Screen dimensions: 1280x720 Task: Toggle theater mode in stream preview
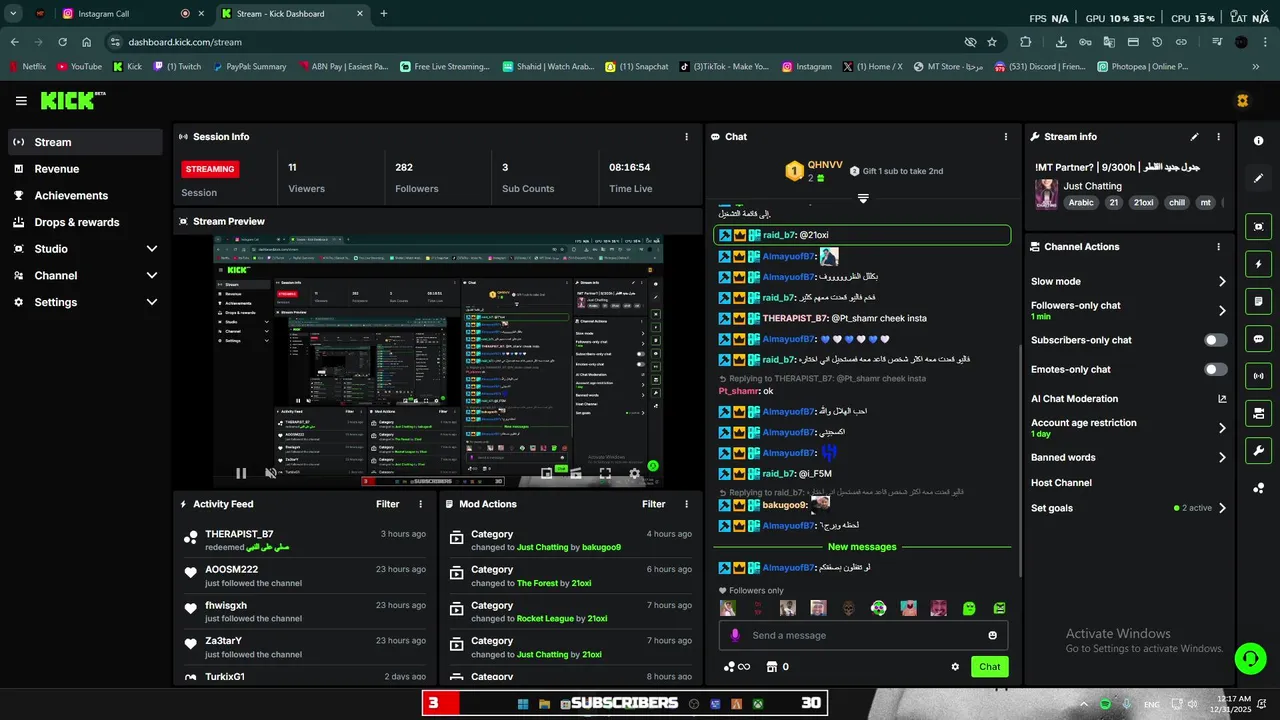tap(576, 474)
